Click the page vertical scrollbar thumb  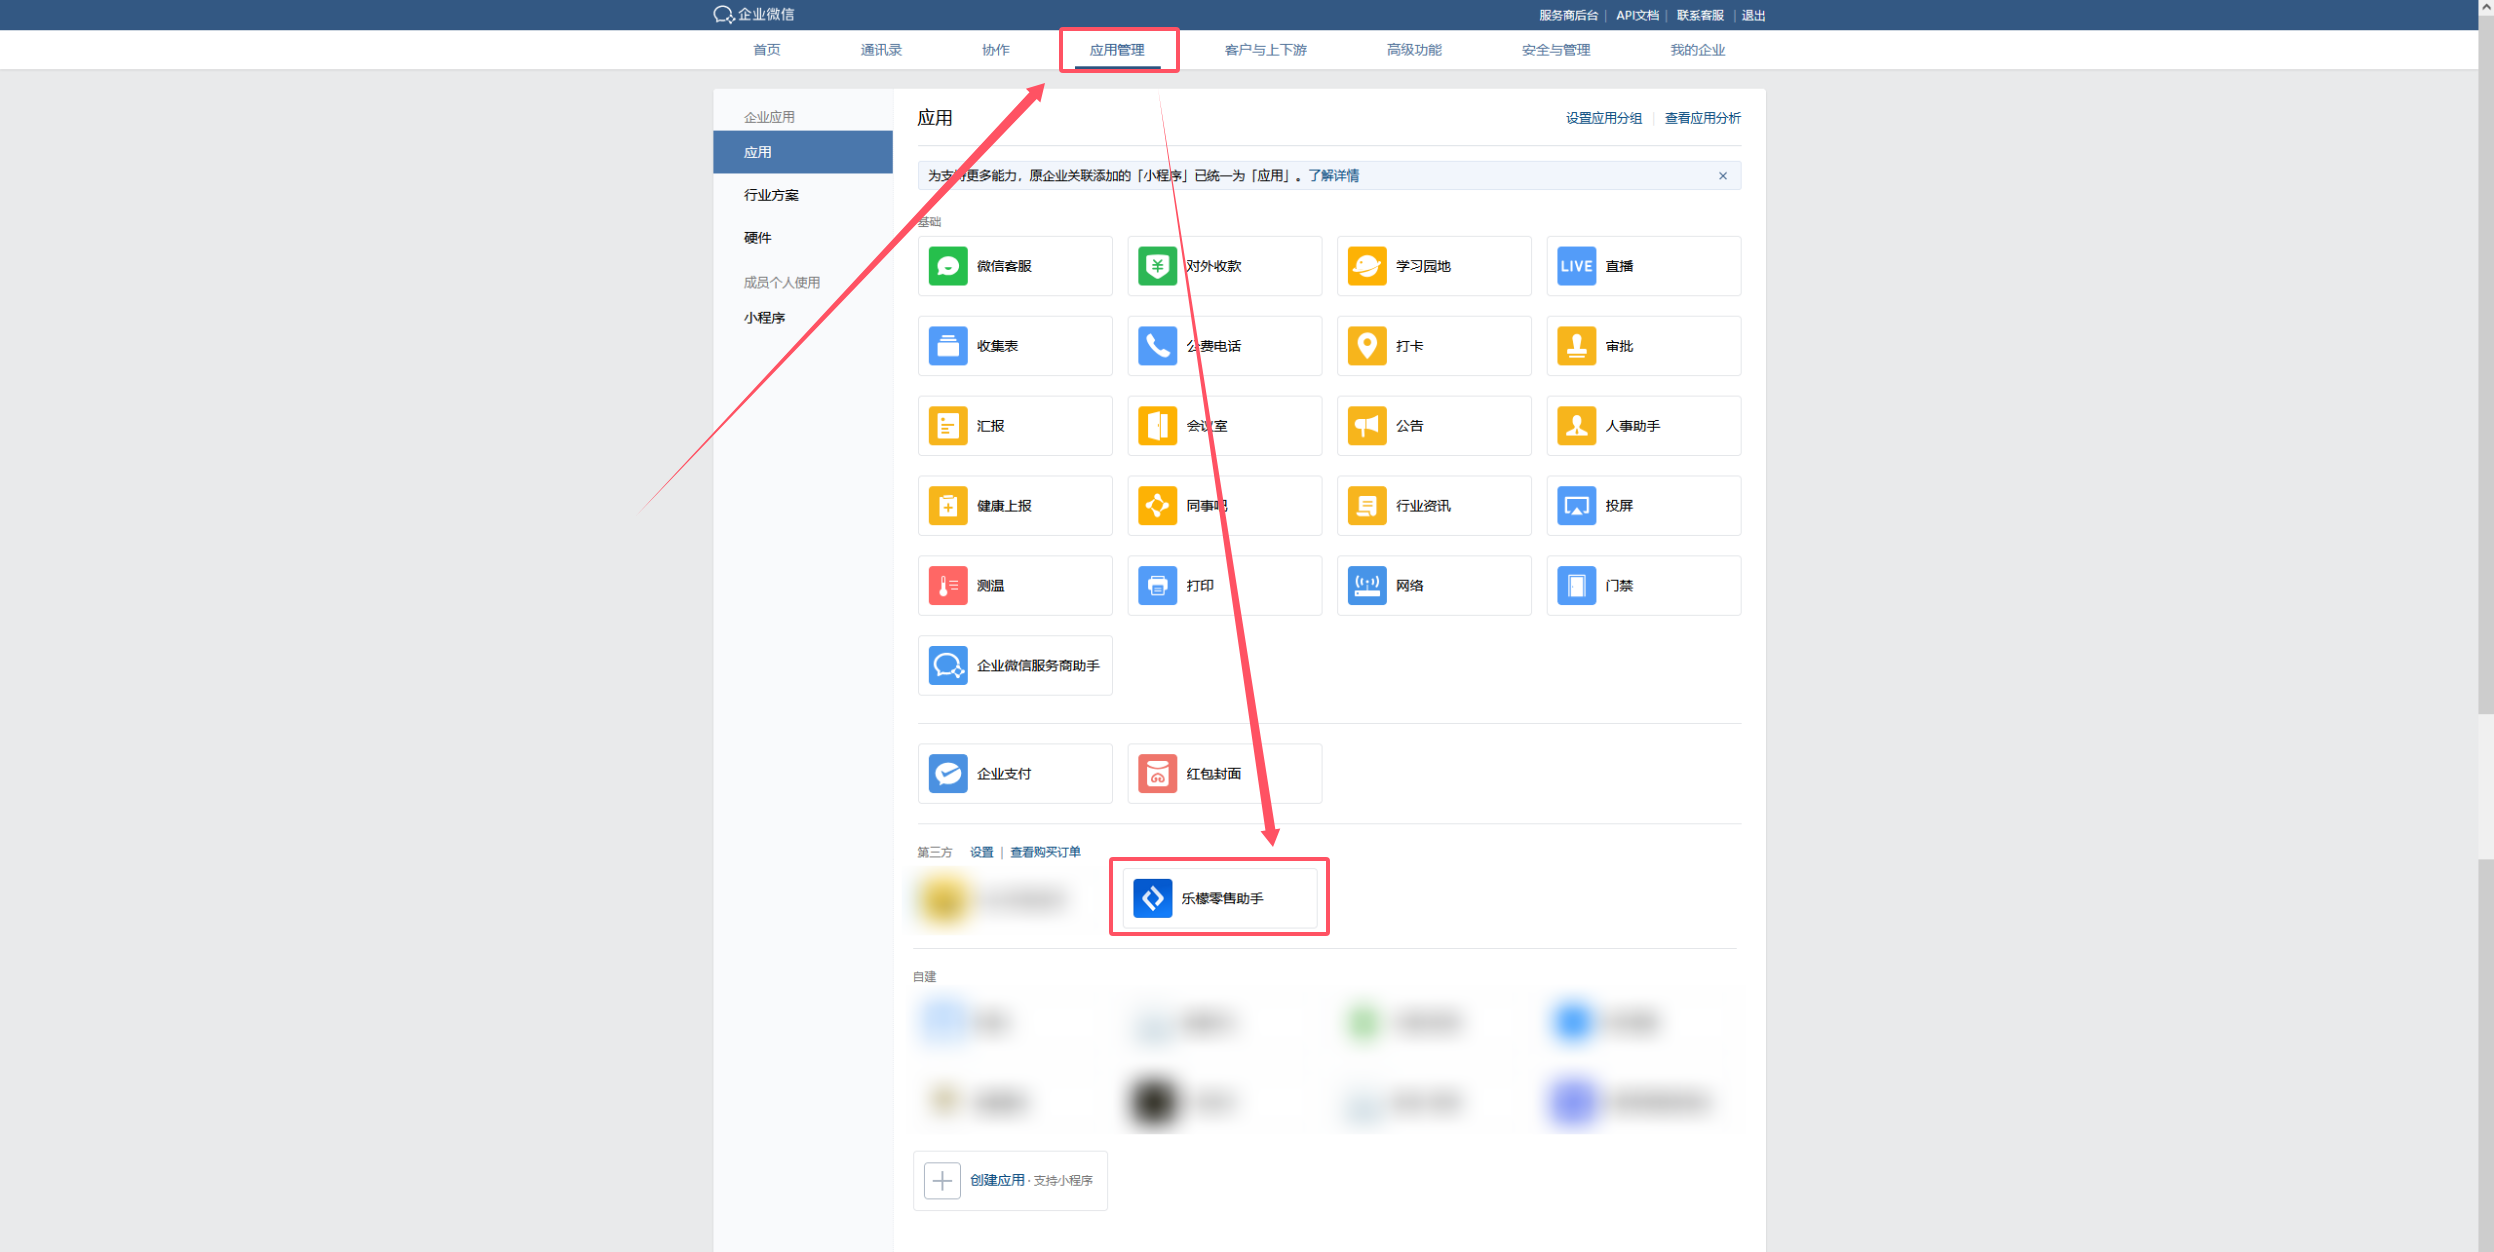click(2485, 364)
